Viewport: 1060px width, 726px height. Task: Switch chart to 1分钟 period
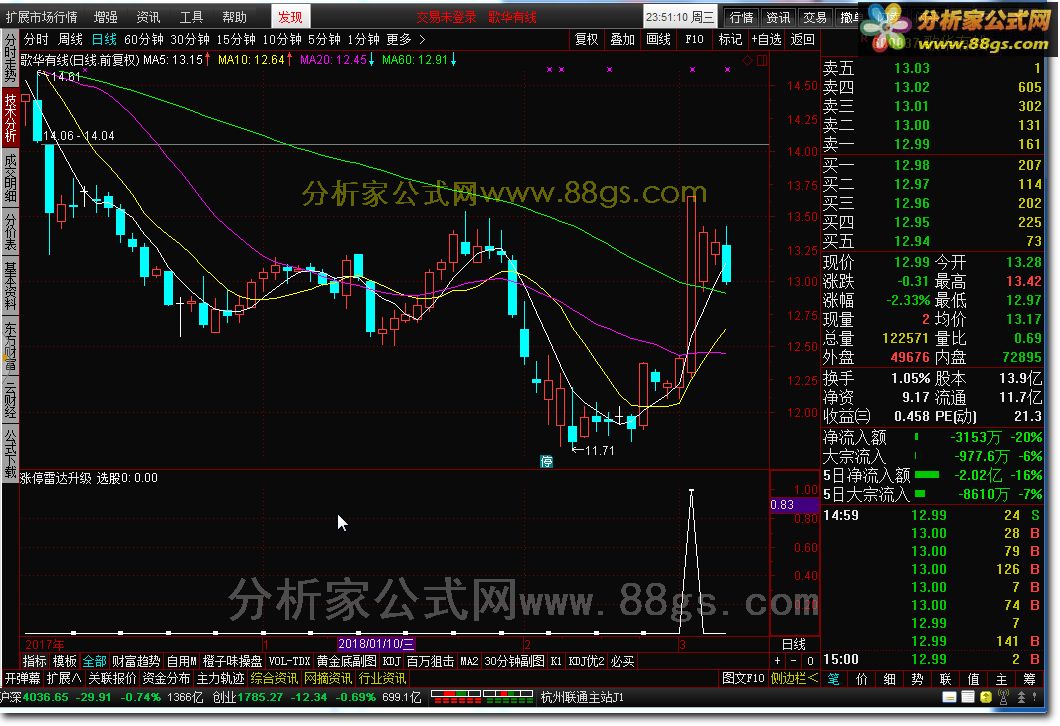click(363, 40)
